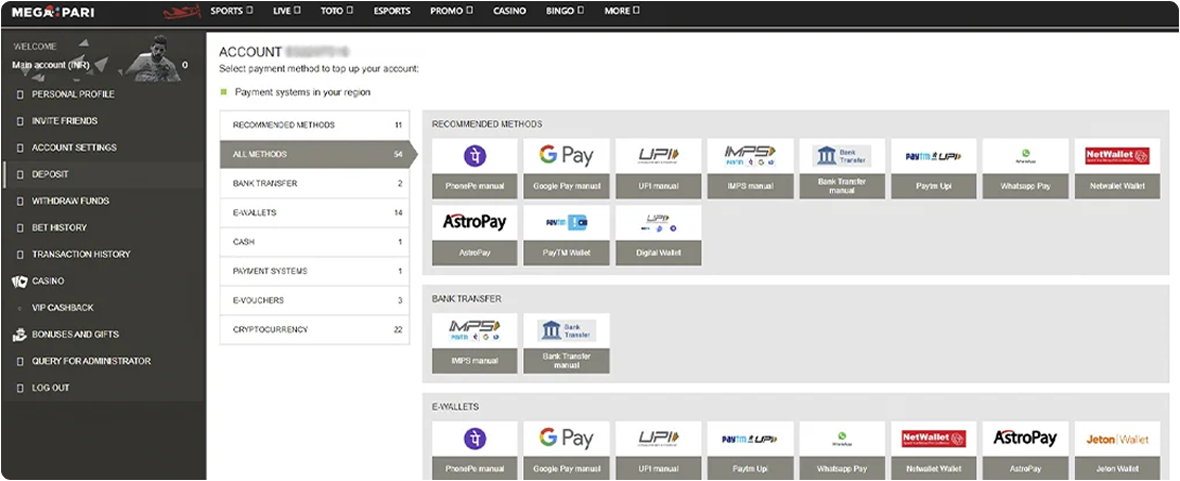Choose Bank Transfer manual under Bank Transfer section
The height and width of the screenshot is (481, 1180).
coord(567,343)
